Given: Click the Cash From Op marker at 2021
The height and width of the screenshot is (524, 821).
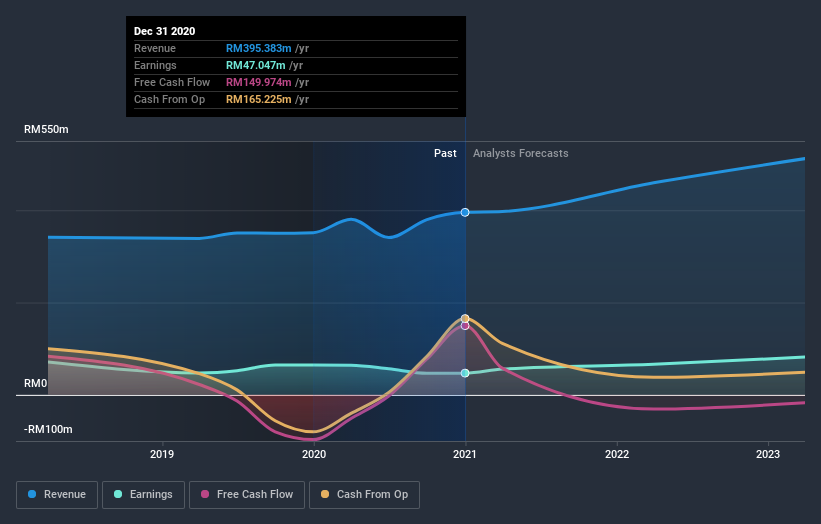Looking at the screenshot, I should pyautogui.click(x=465, y=318).
